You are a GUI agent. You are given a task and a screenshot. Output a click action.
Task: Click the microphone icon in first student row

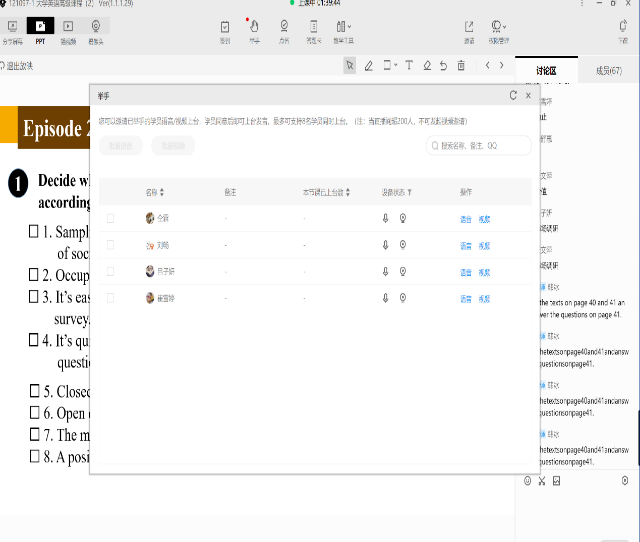386,218
